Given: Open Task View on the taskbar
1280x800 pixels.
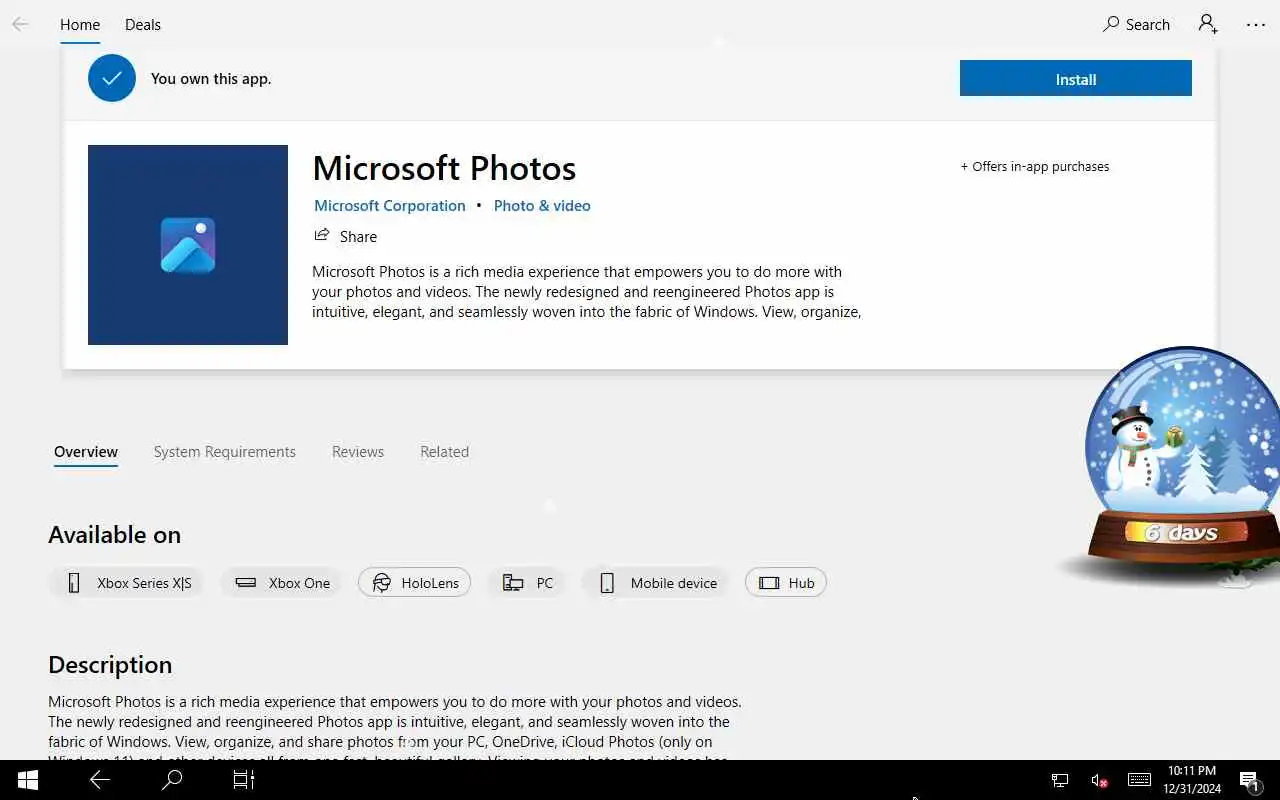Looking at the screenshot, I should click(244, 780).
